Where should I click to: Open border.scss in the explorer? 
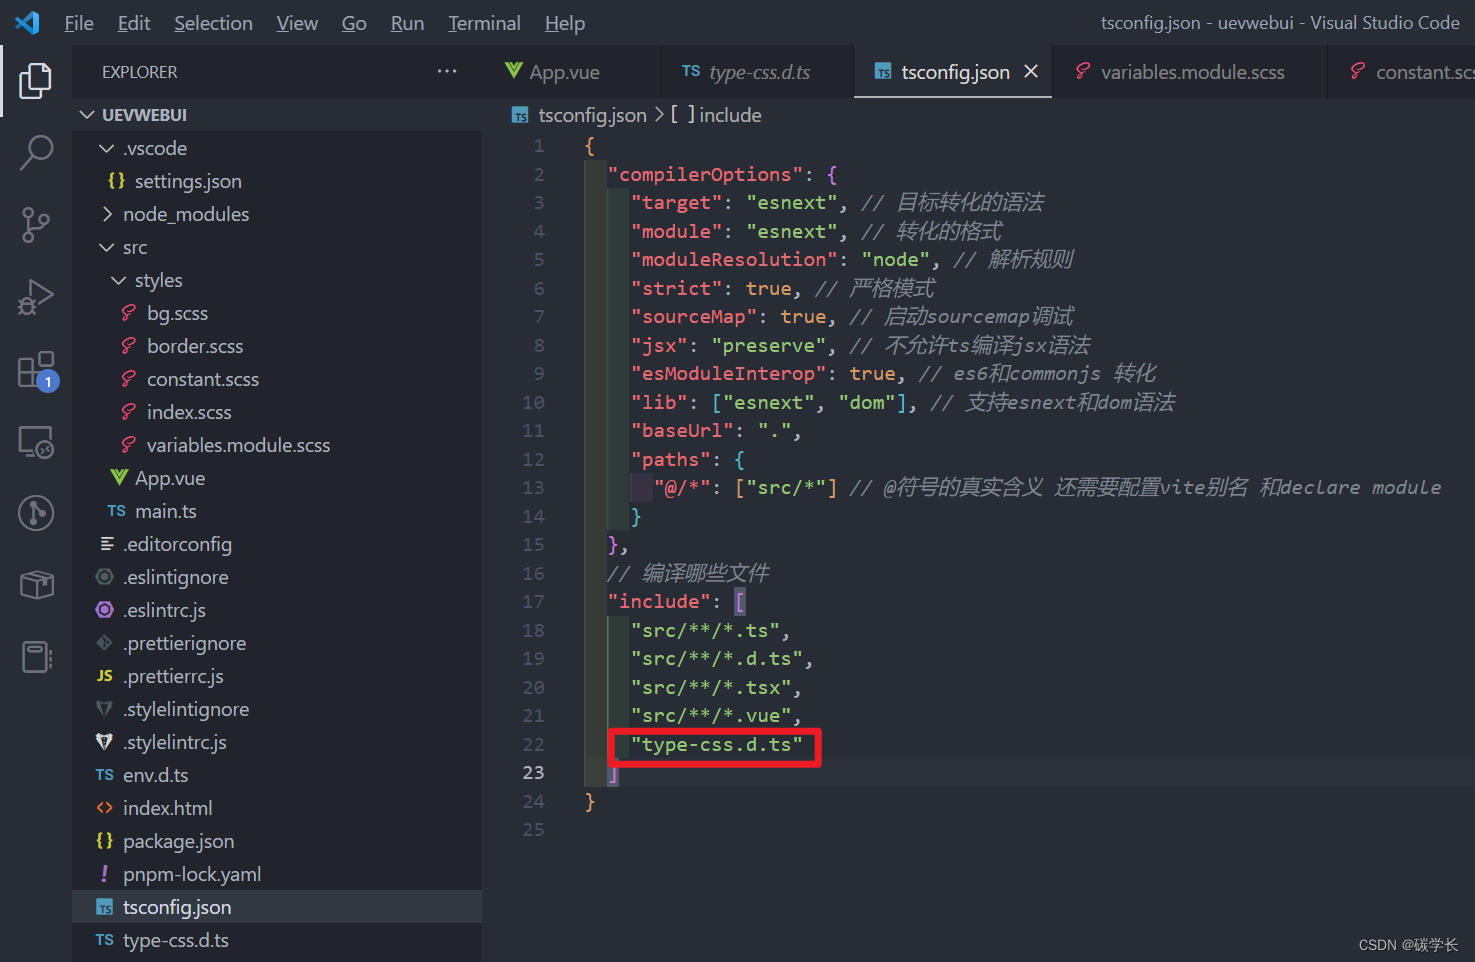[277, 346]
